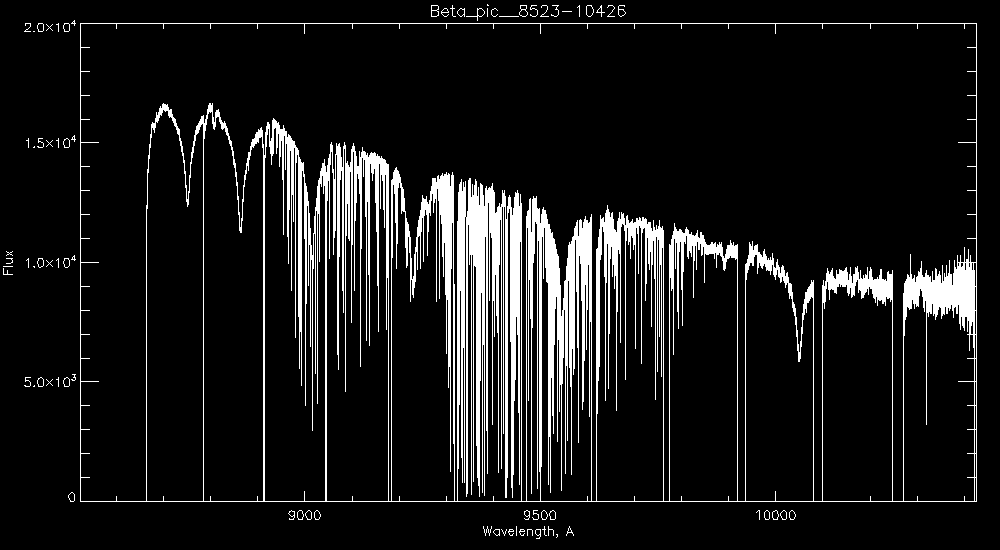
Task: Click the 9000 wavelength tick label
Action: tap(305, 516)
